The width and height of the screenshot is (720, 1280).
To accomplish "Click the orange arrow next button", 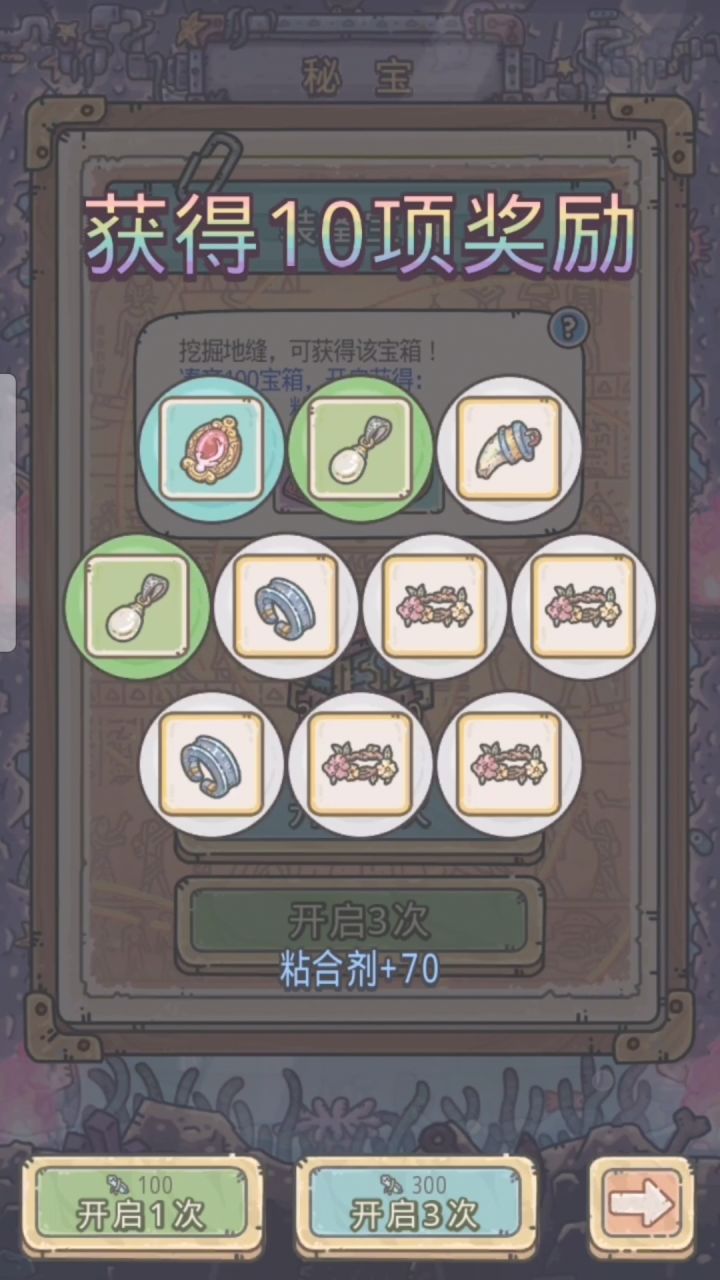I will [x=641, y=1206].
